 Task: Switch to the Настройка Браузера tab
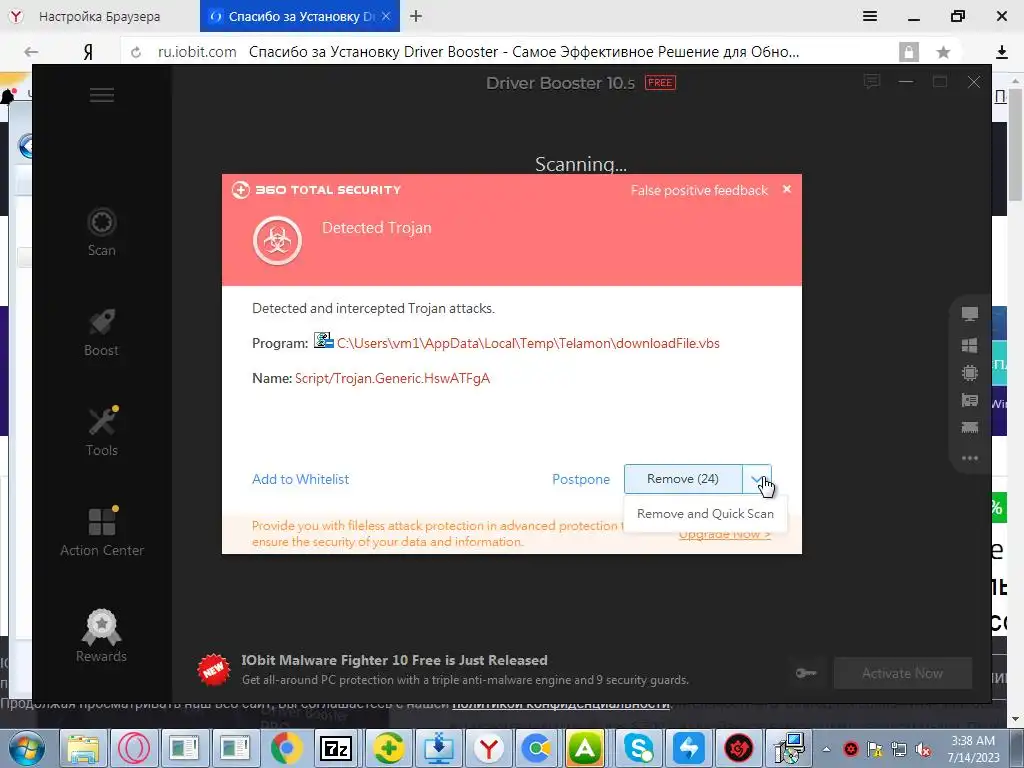pyautogui.click(x=99, y=16)
